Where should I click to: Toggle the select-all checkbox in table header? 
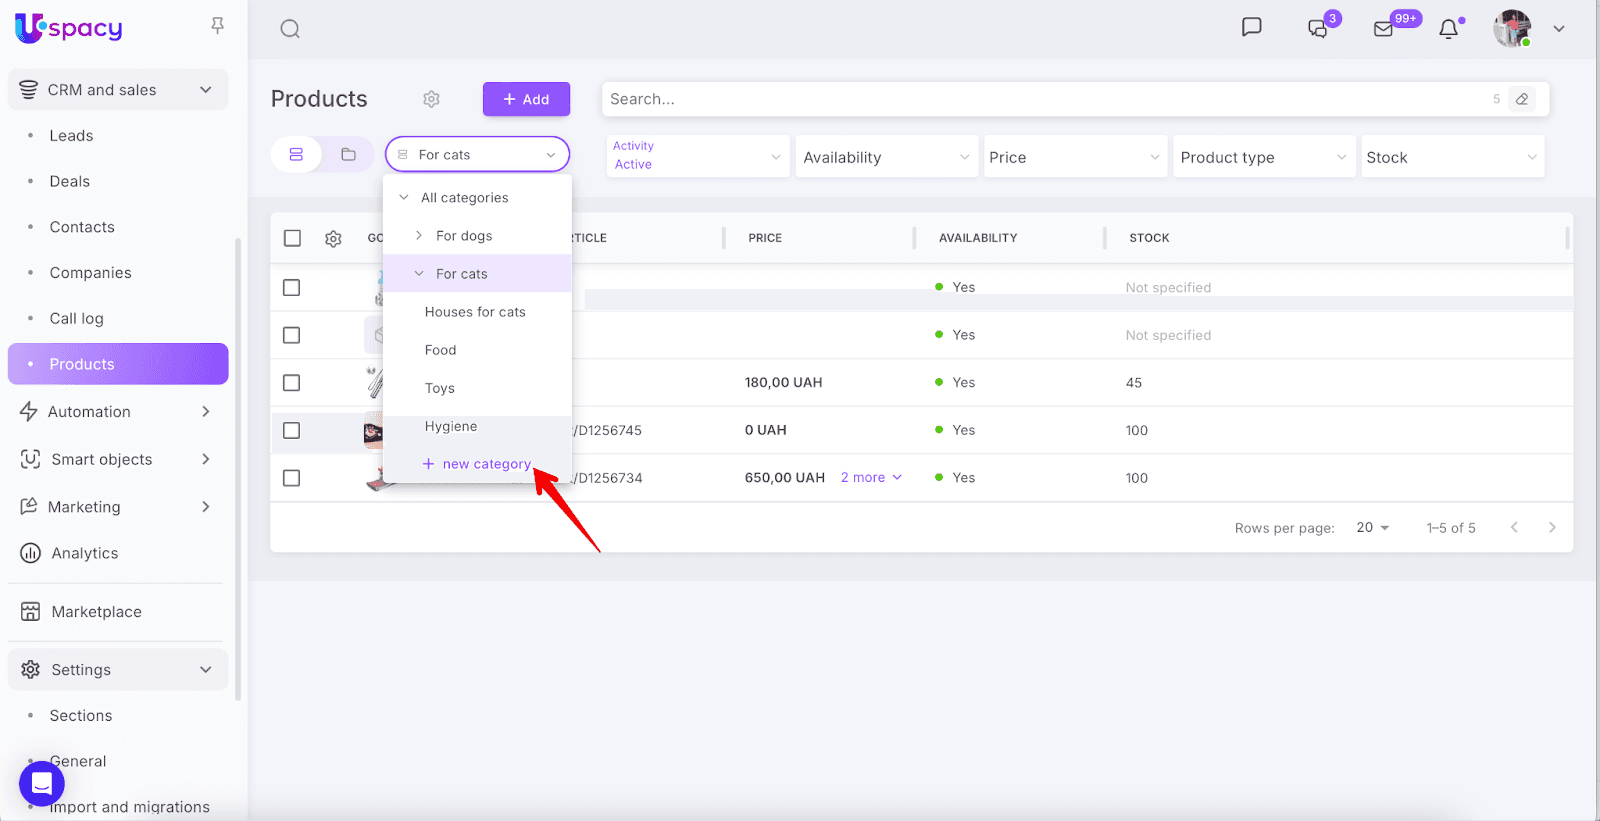(292, 238)
